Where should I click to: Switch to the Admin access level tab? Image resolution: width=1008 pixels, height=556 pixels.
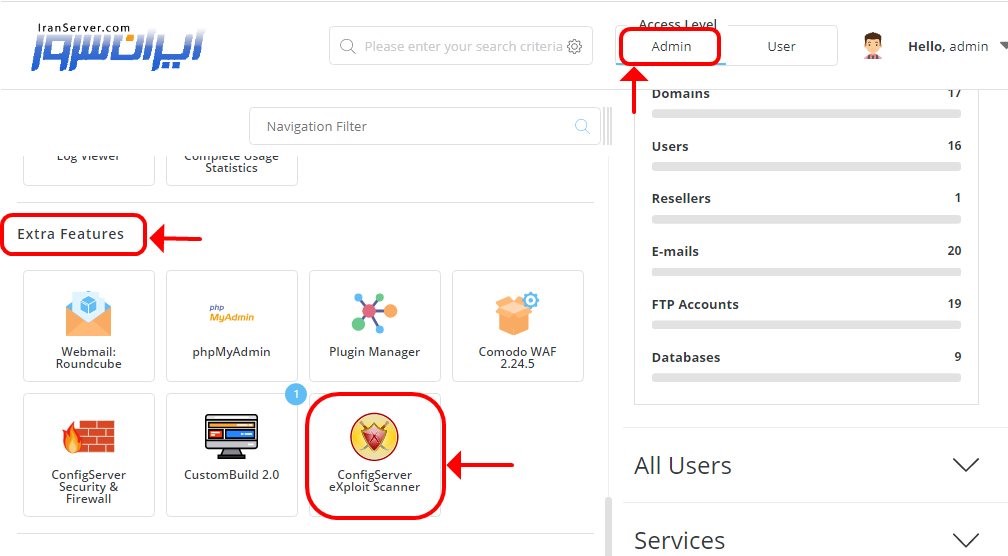[x=671, y=46]
